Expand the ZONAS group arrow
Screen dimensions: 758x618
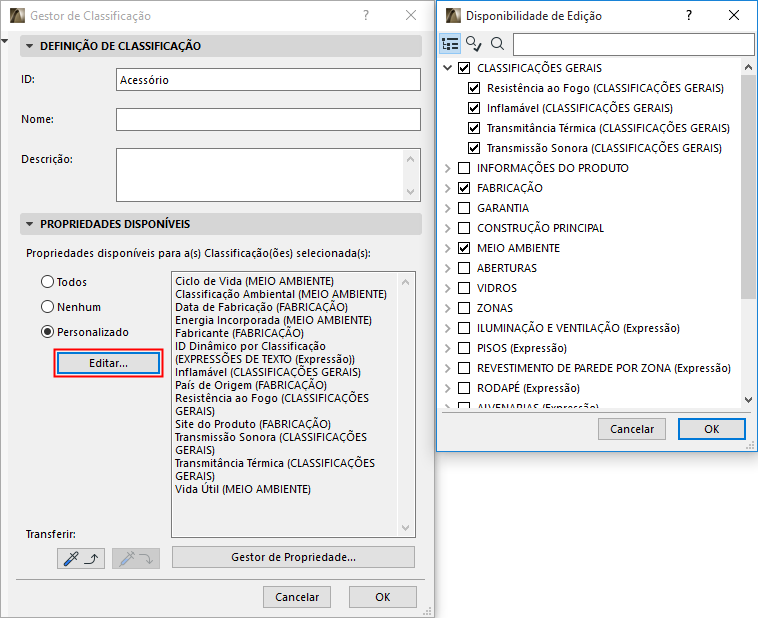(448, 308)
